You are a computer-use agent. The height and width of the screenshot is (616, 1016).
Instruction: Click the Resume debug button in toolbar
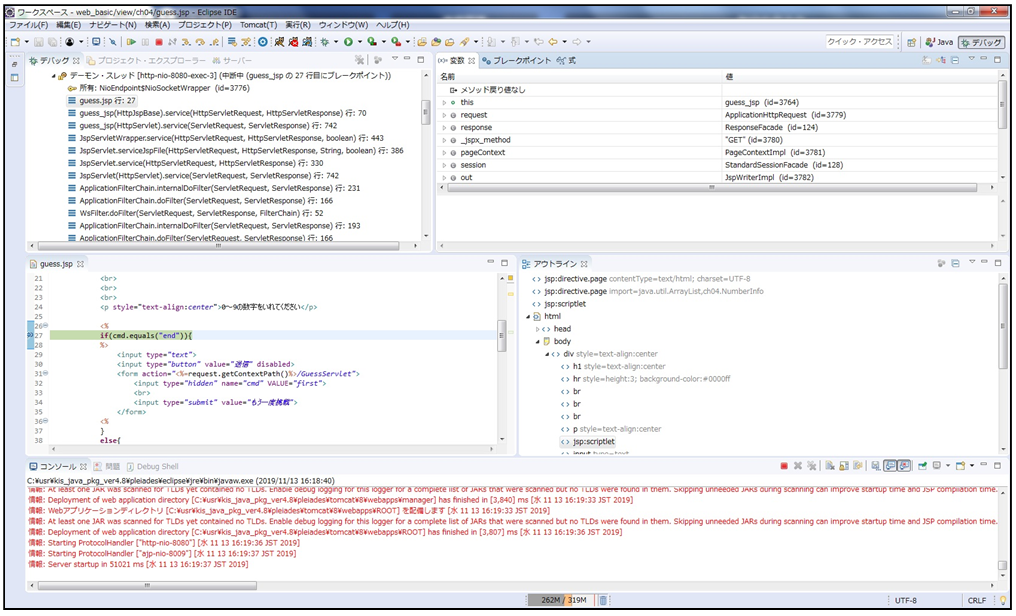coord(131,42)
